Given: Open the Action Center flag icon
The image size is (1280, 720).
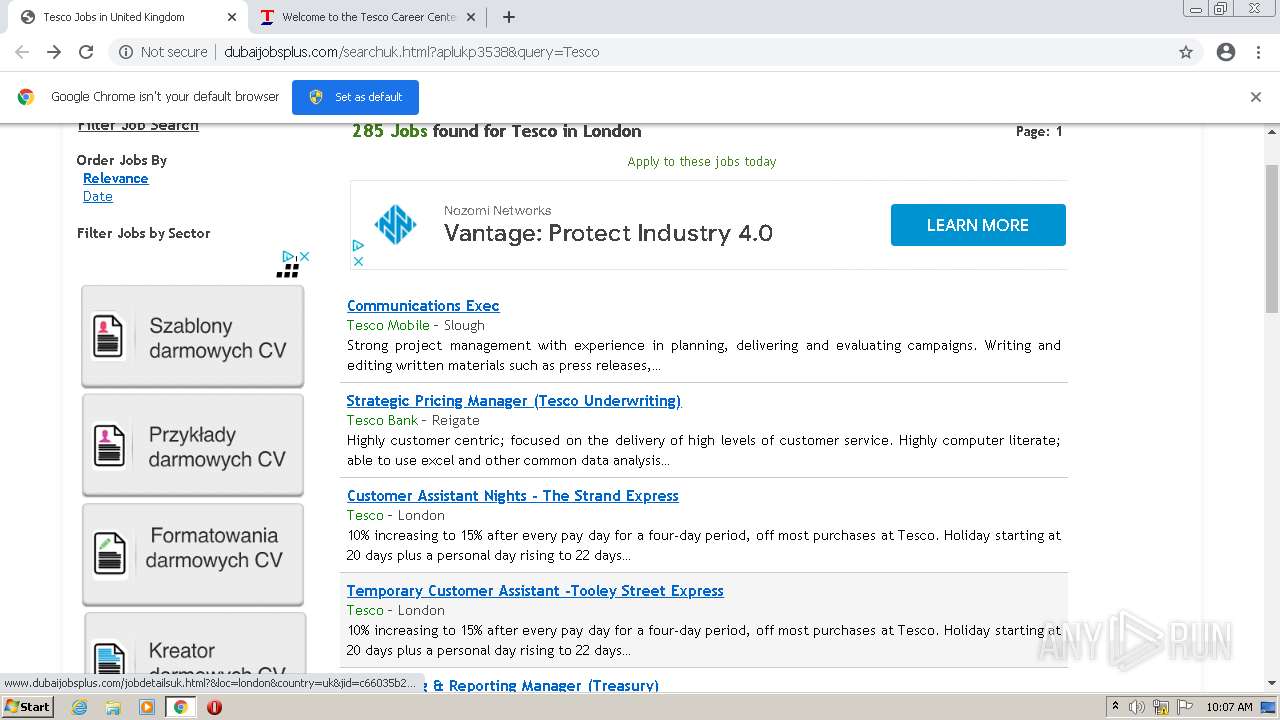Looking at the screenshot, I should click(1183, 707).
